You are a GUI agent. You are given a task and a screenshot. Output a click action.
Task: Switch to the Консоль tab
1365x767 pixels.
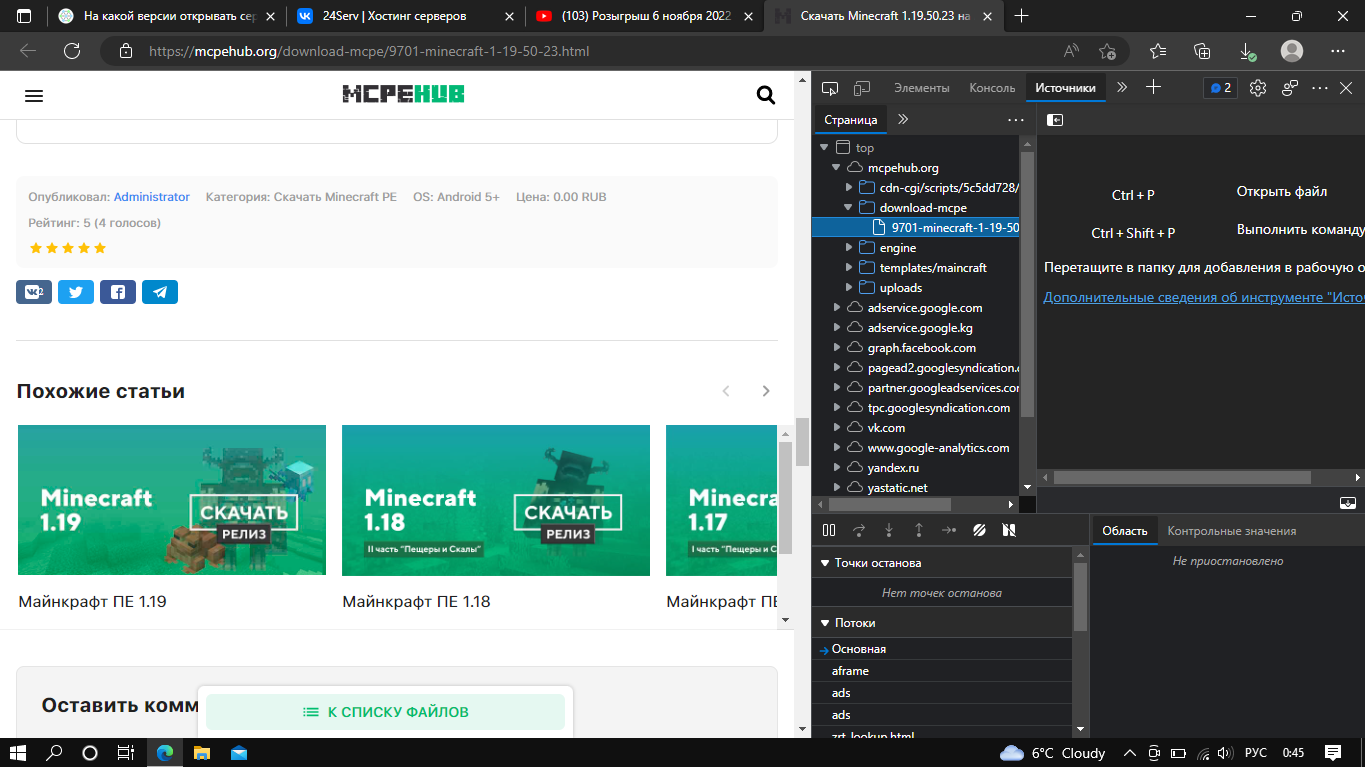pyautogui.click(x=992, y=88)
